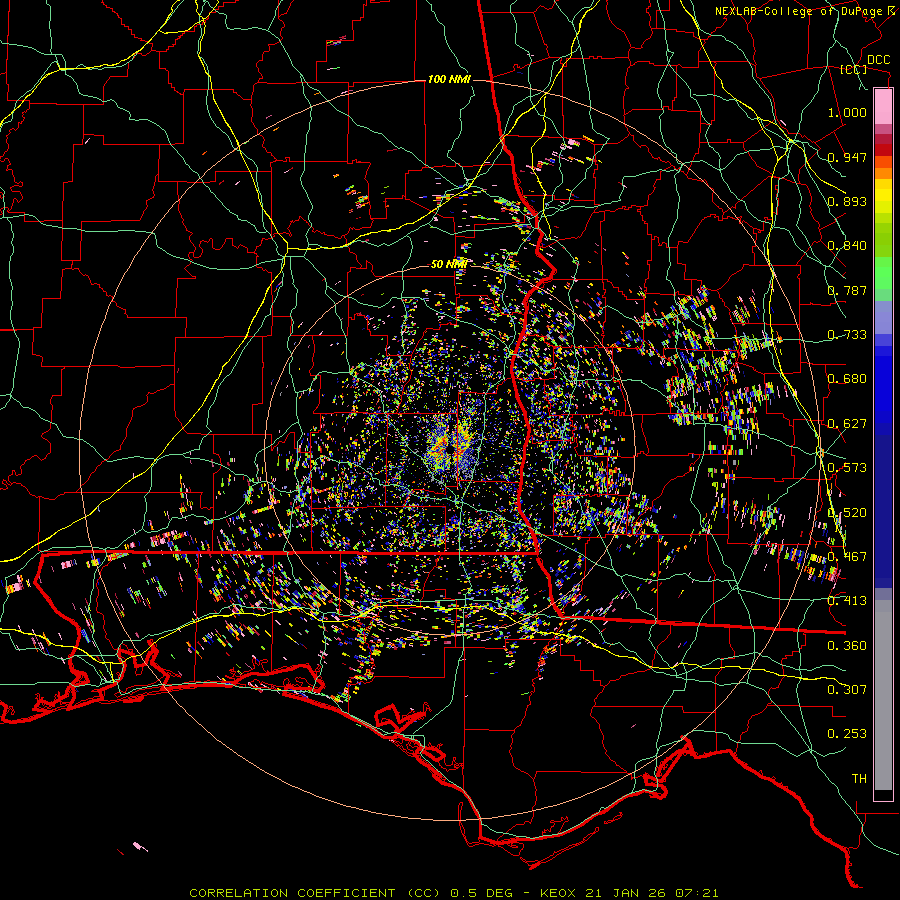The height and width of the screenshot is (900, 900).
Task: Click the 0.467 color scale value
Action: click(x=847, y=557)
